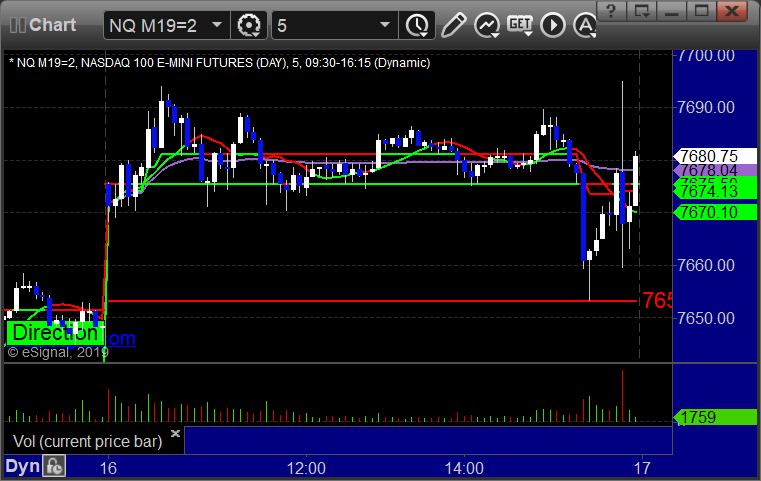Image resolution: width=761 pixels, height=481 pixels.
Task: Maximize the chart window
Action: click(701, 11)
